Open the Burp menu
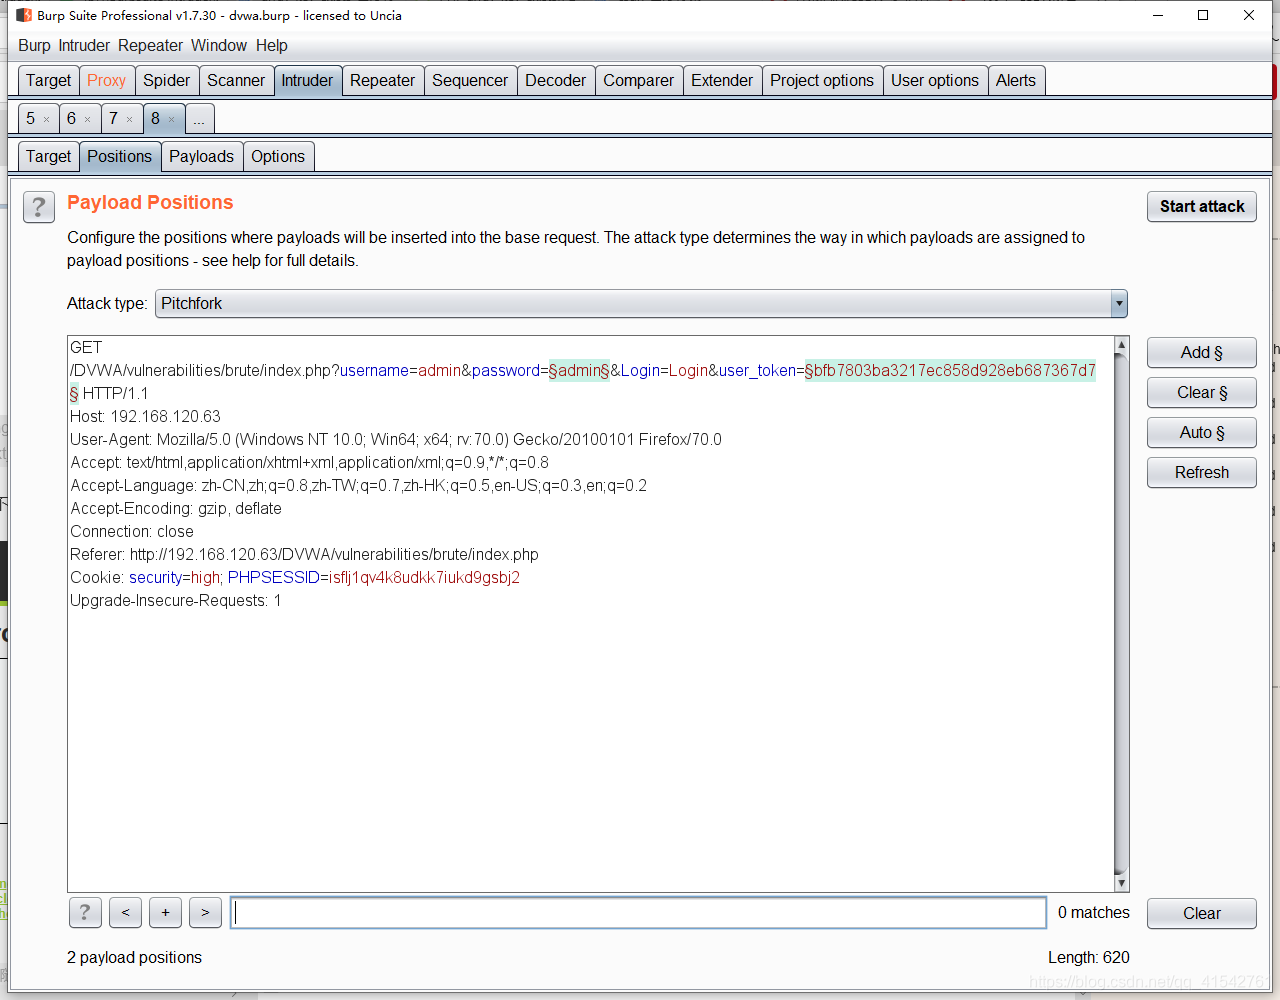The width and height of the screenshot is (1280, 1000). coord(34,45)
